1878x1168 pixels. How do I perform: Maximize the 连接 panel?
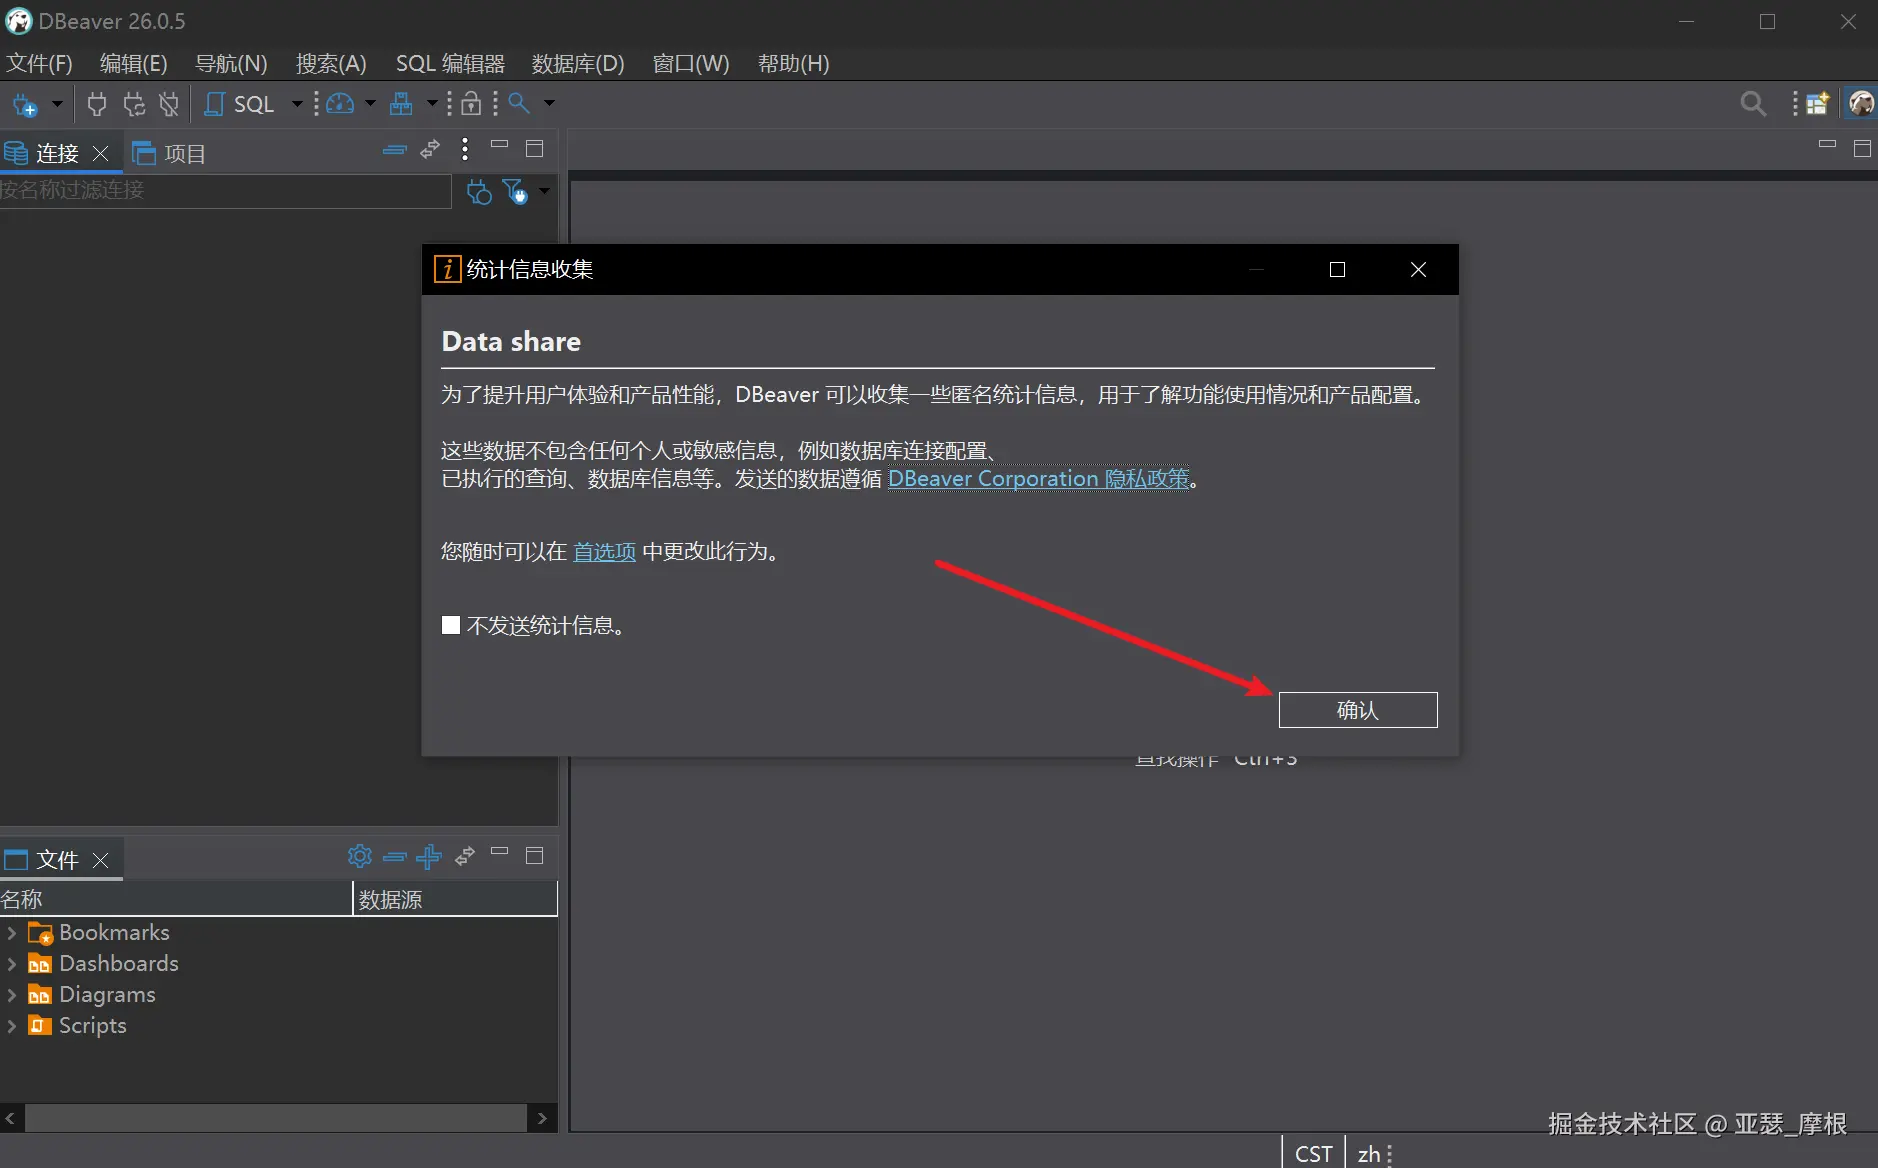pos(535,149)
